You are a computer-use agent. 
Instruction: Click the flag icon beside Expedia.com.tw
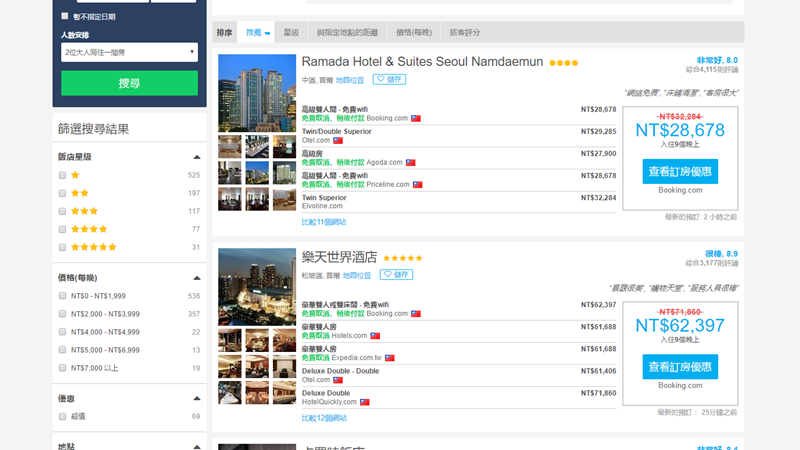point(390,358)
